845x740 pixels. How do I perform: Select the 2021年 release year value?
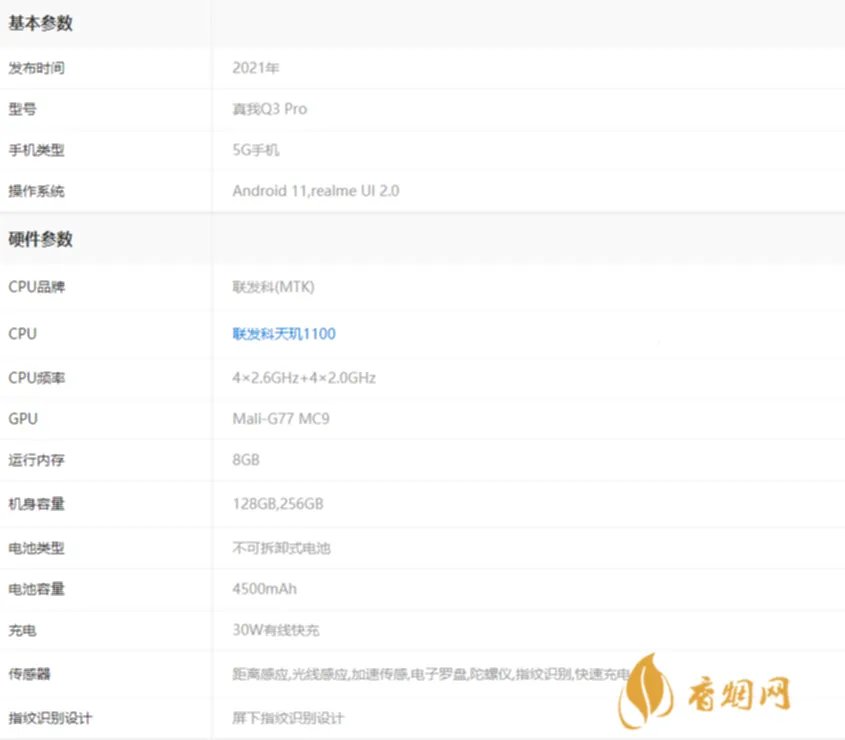click(x=250, y=68)
